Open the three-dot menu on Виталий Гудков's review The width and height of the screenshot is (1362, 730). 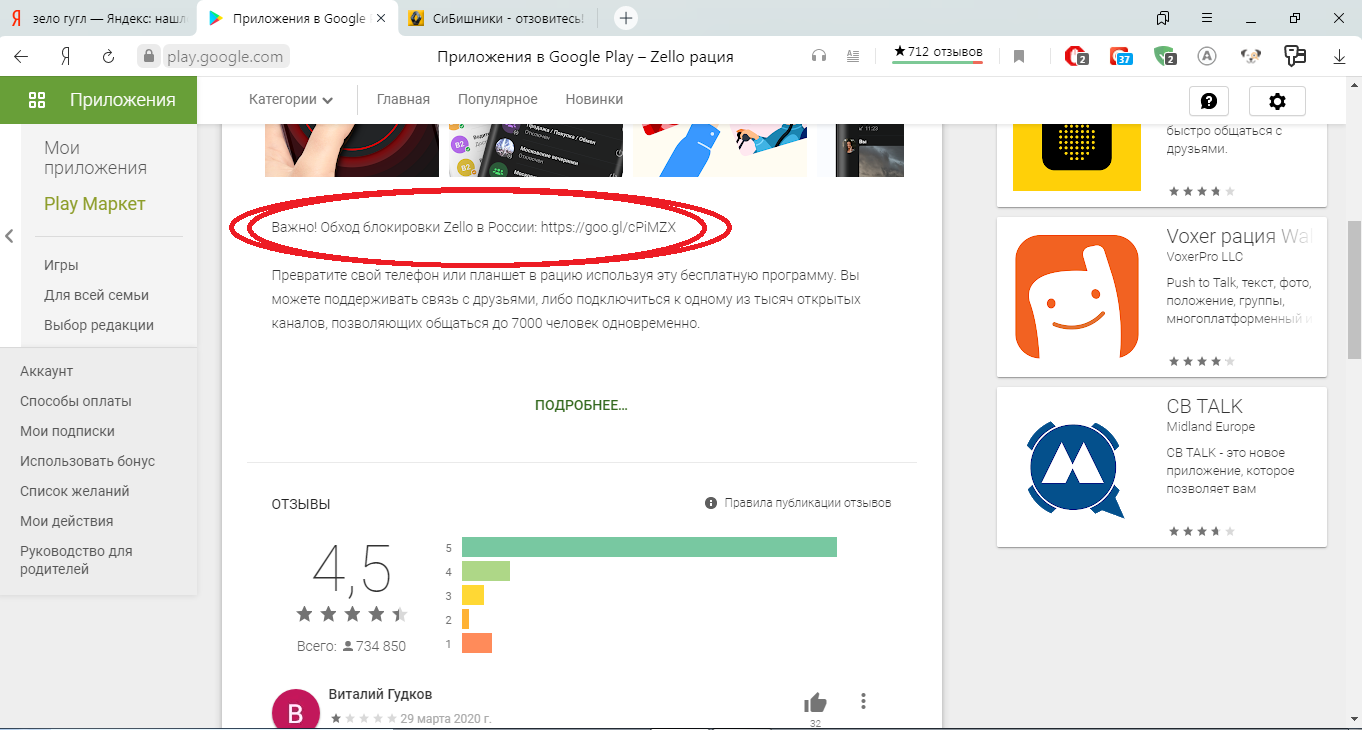pos(864,702)
